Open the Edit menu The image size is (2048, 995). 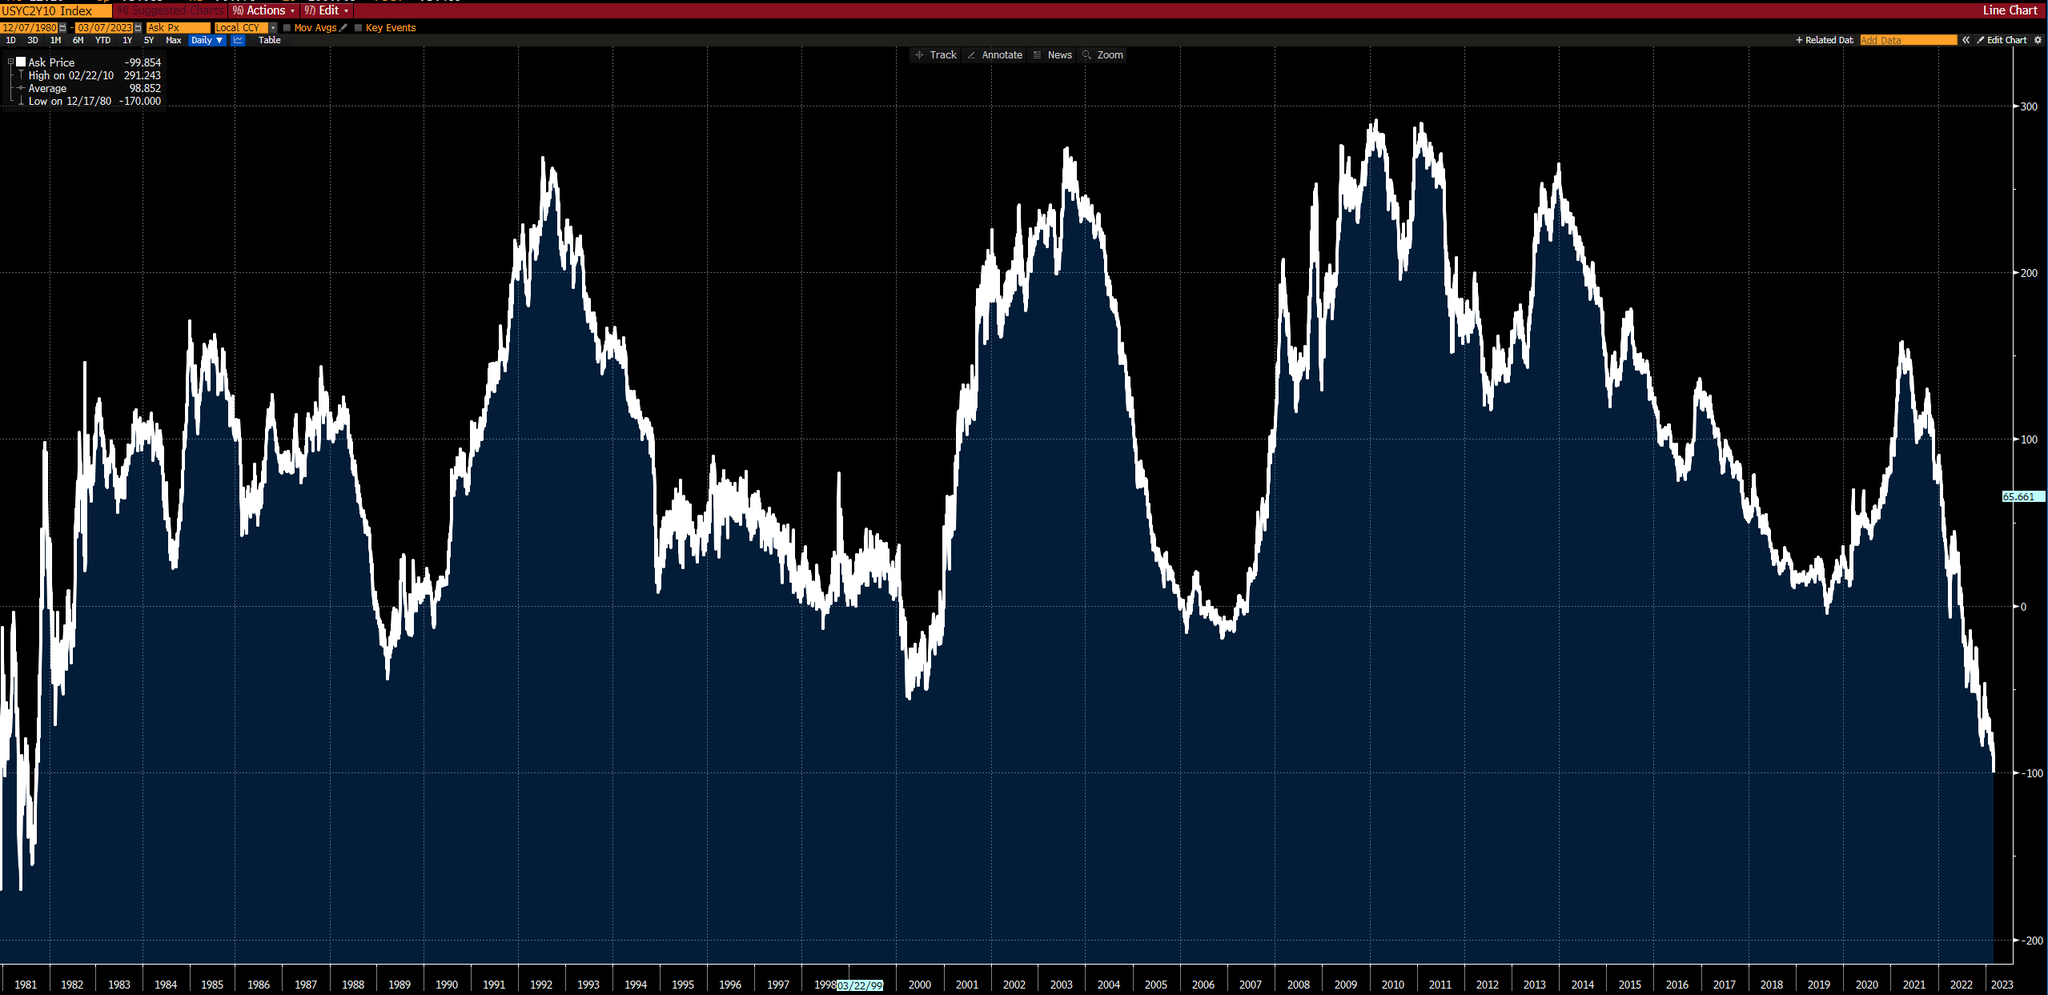[x=327, y=10]
